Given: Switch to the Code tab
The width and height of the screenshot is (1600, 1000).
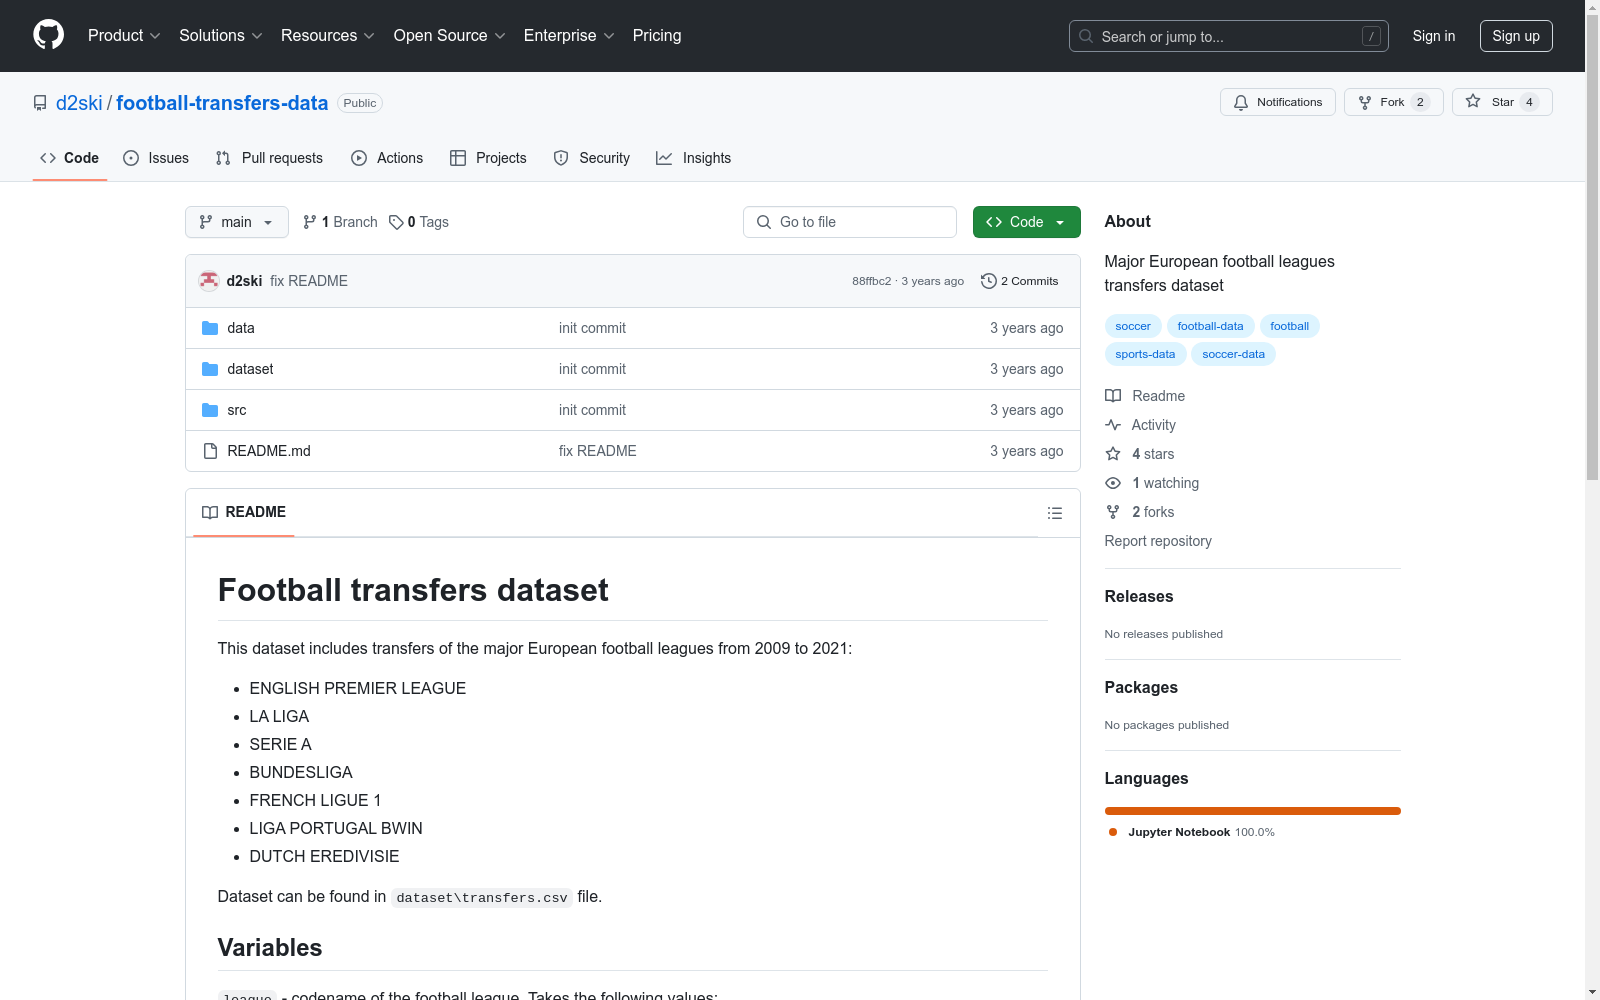Looking at the screenshot, I should tap(70, 158).
